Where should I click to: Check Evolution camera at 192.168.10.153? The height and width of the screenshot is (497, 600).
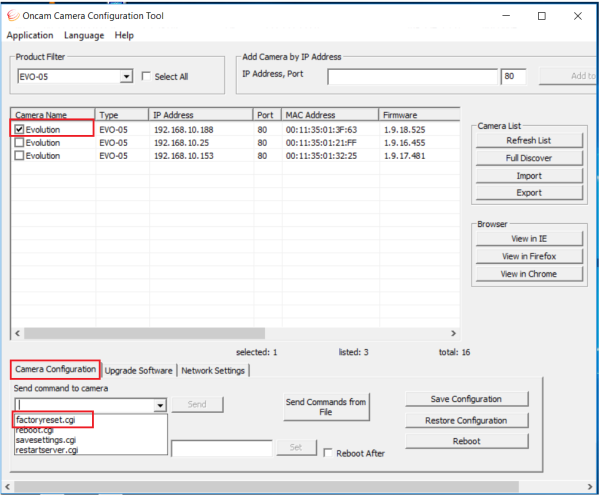19,156
